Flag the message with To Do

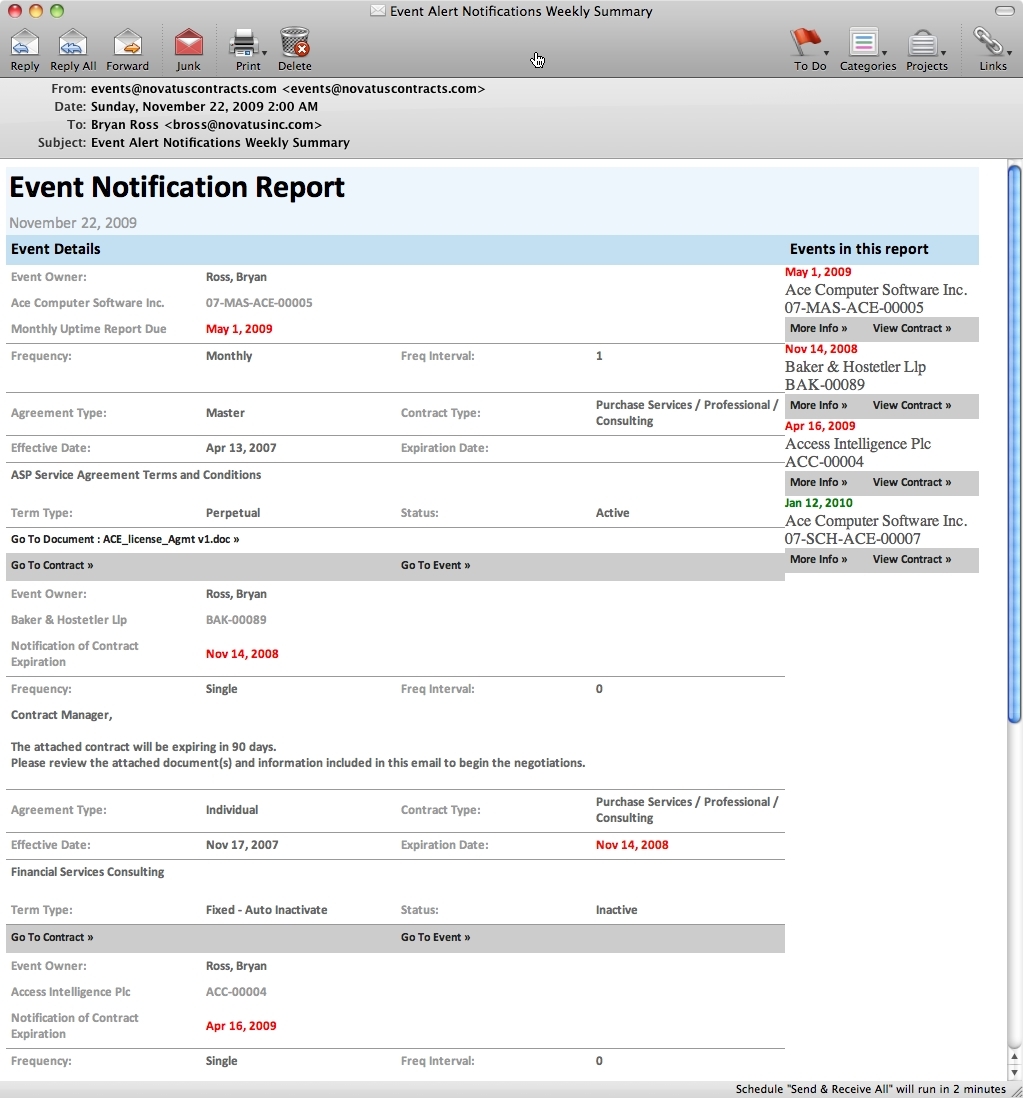tap(807, 50)
